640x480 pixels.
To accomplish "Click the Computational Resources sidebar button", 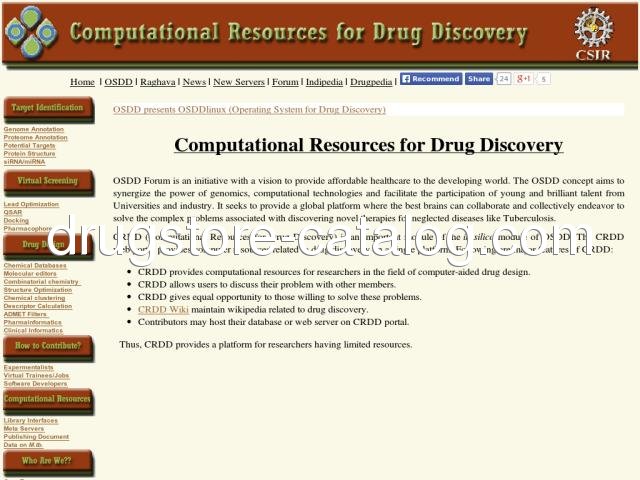I will click(48, 400).
